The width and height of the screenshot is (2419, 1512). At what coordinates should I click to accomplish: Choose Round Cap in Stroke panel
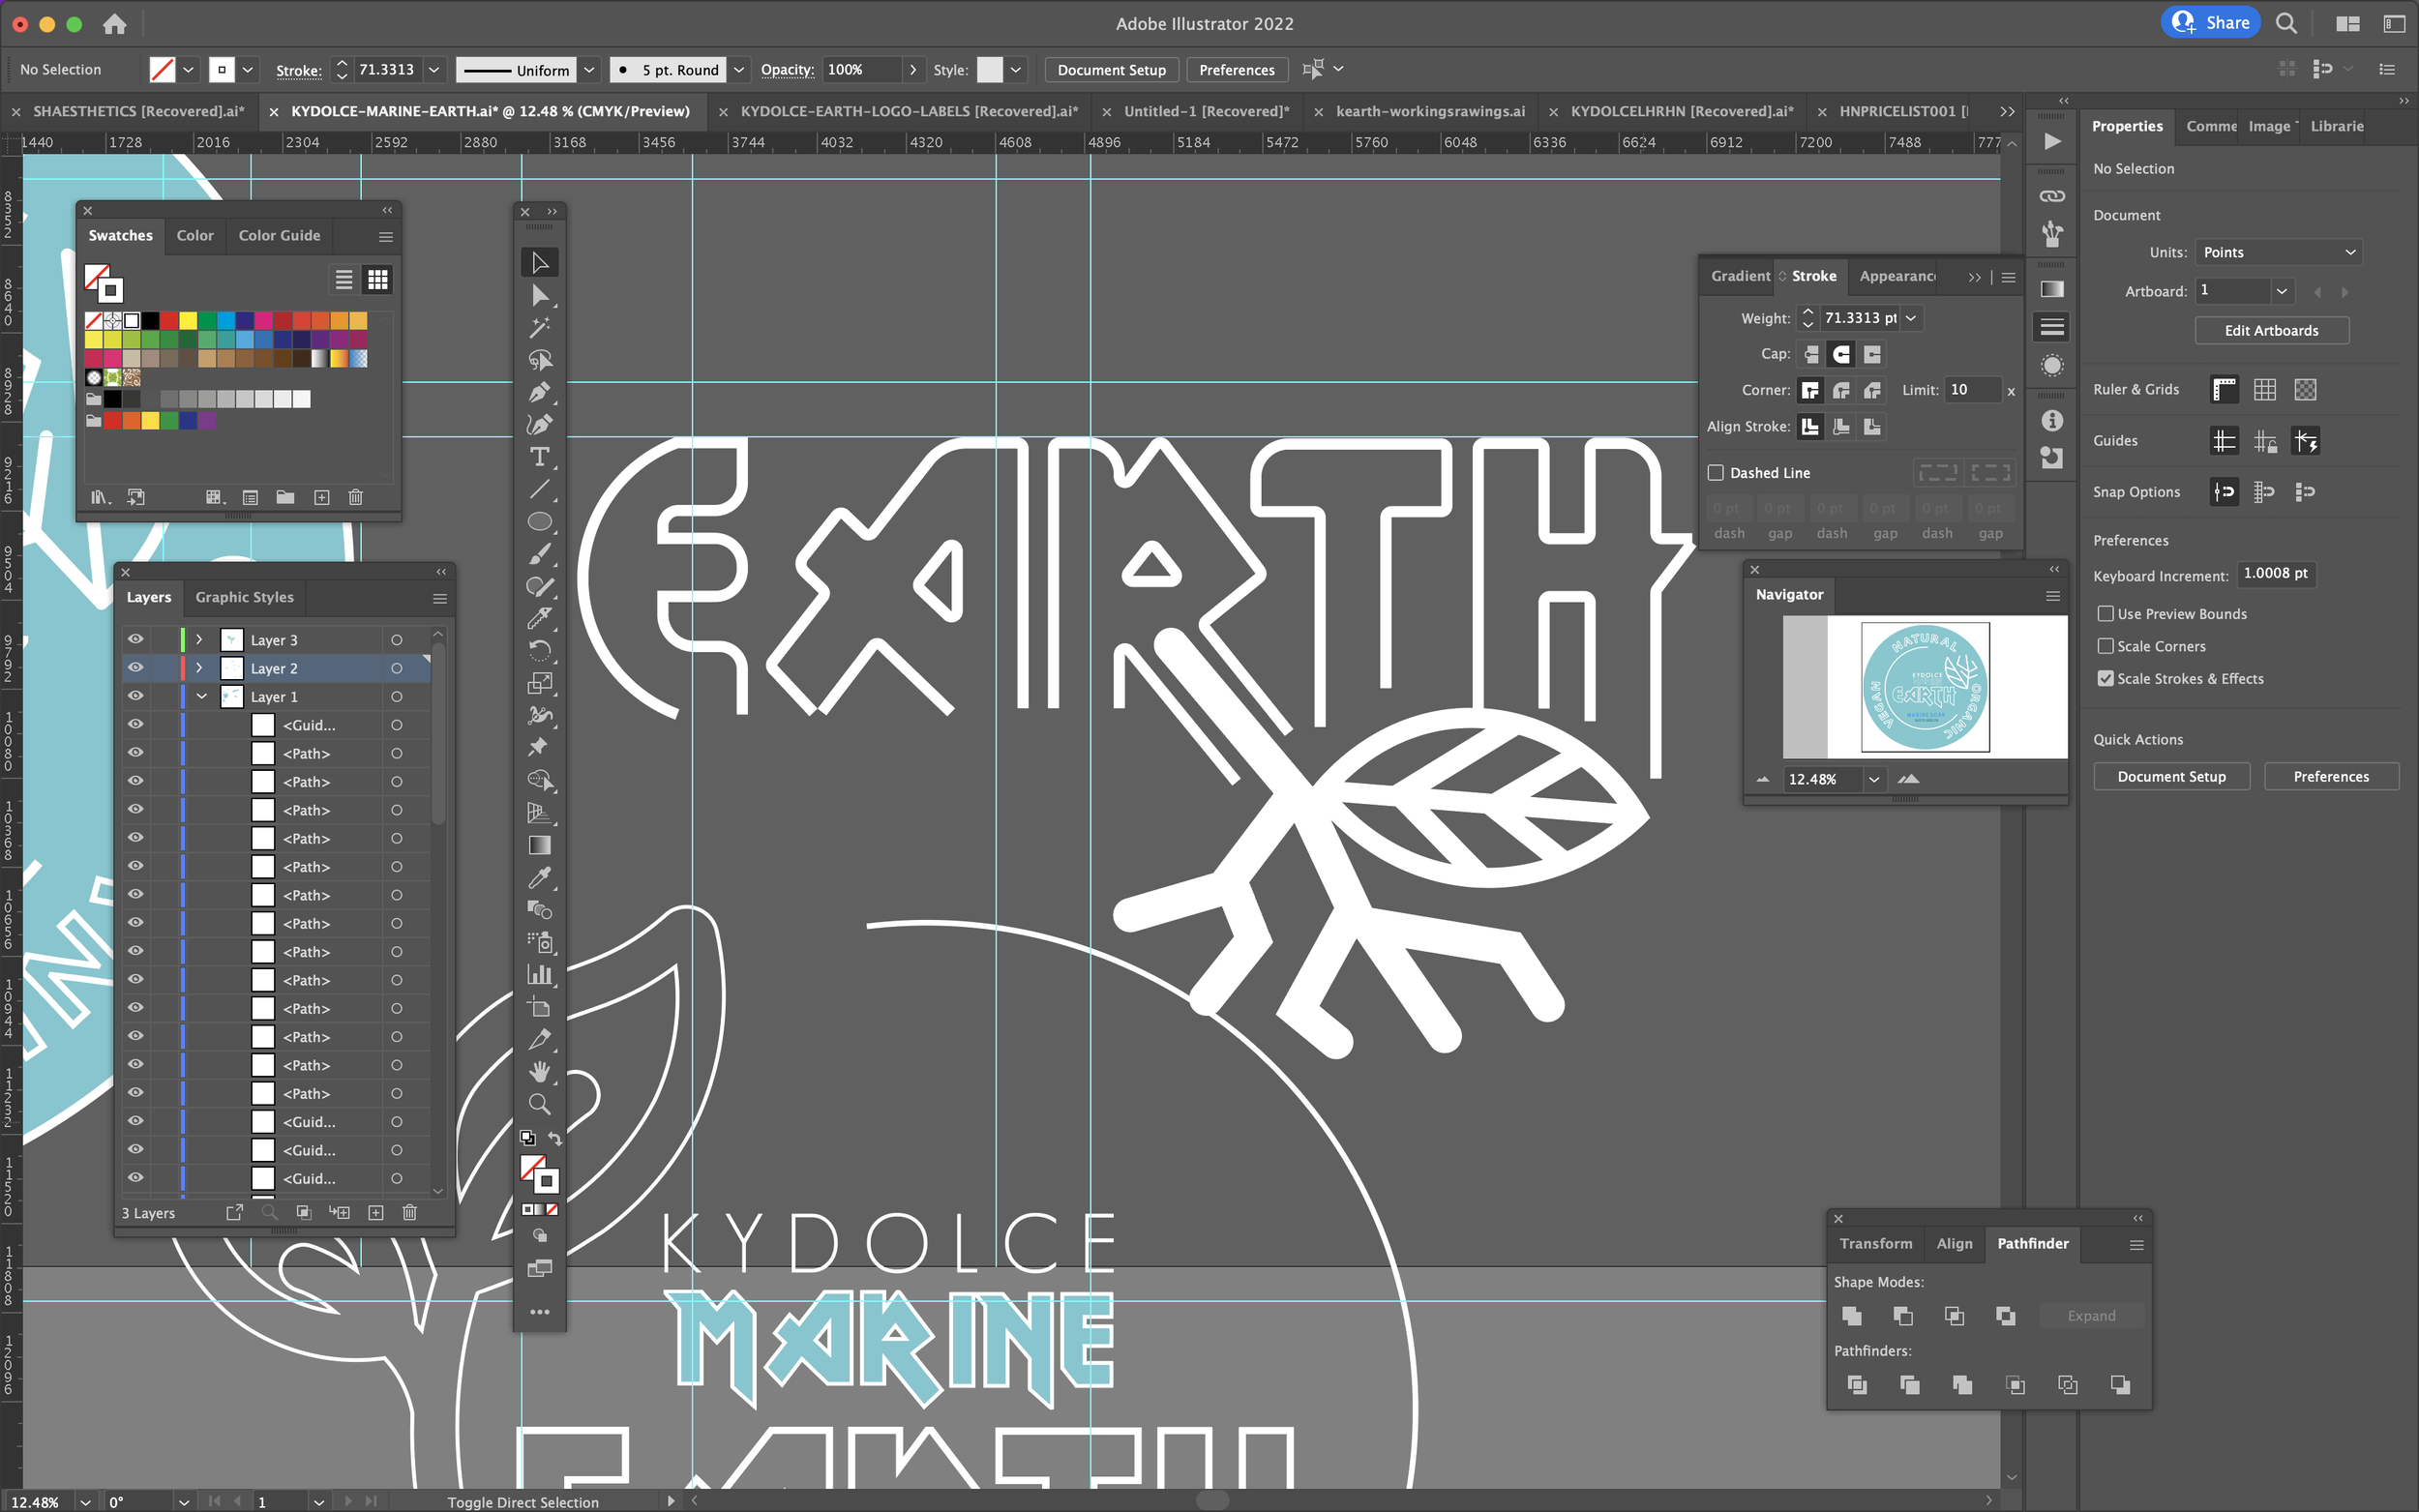1841,354
